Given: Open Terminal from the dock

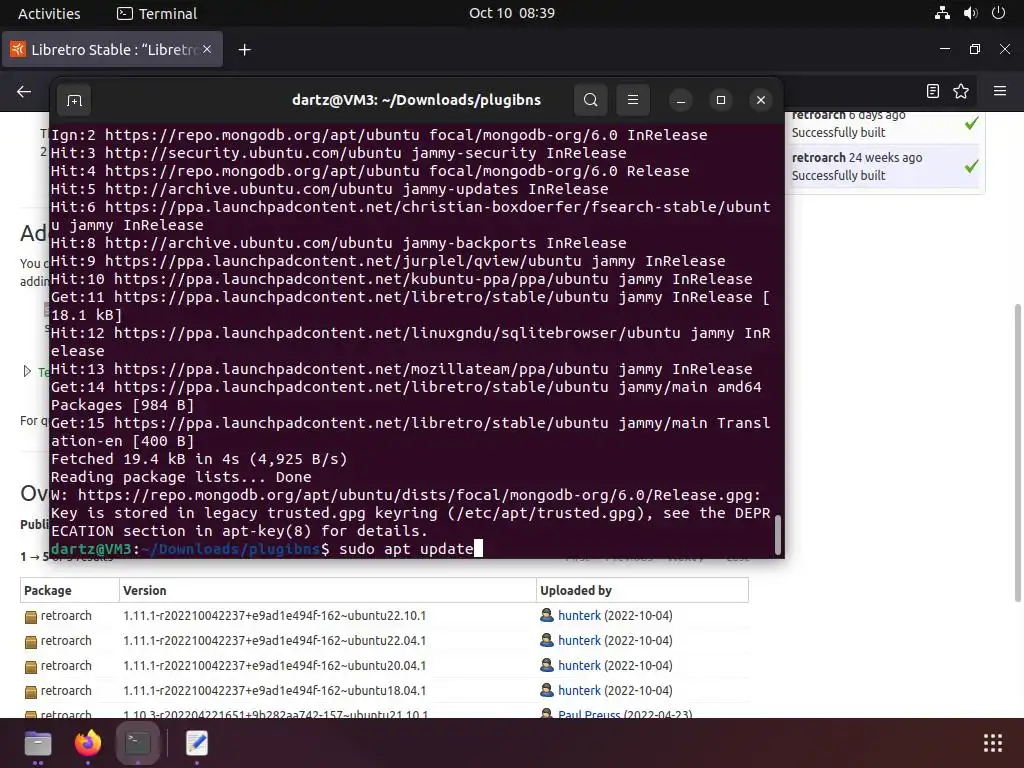Looking at the screenshot, I should [137, 743].
